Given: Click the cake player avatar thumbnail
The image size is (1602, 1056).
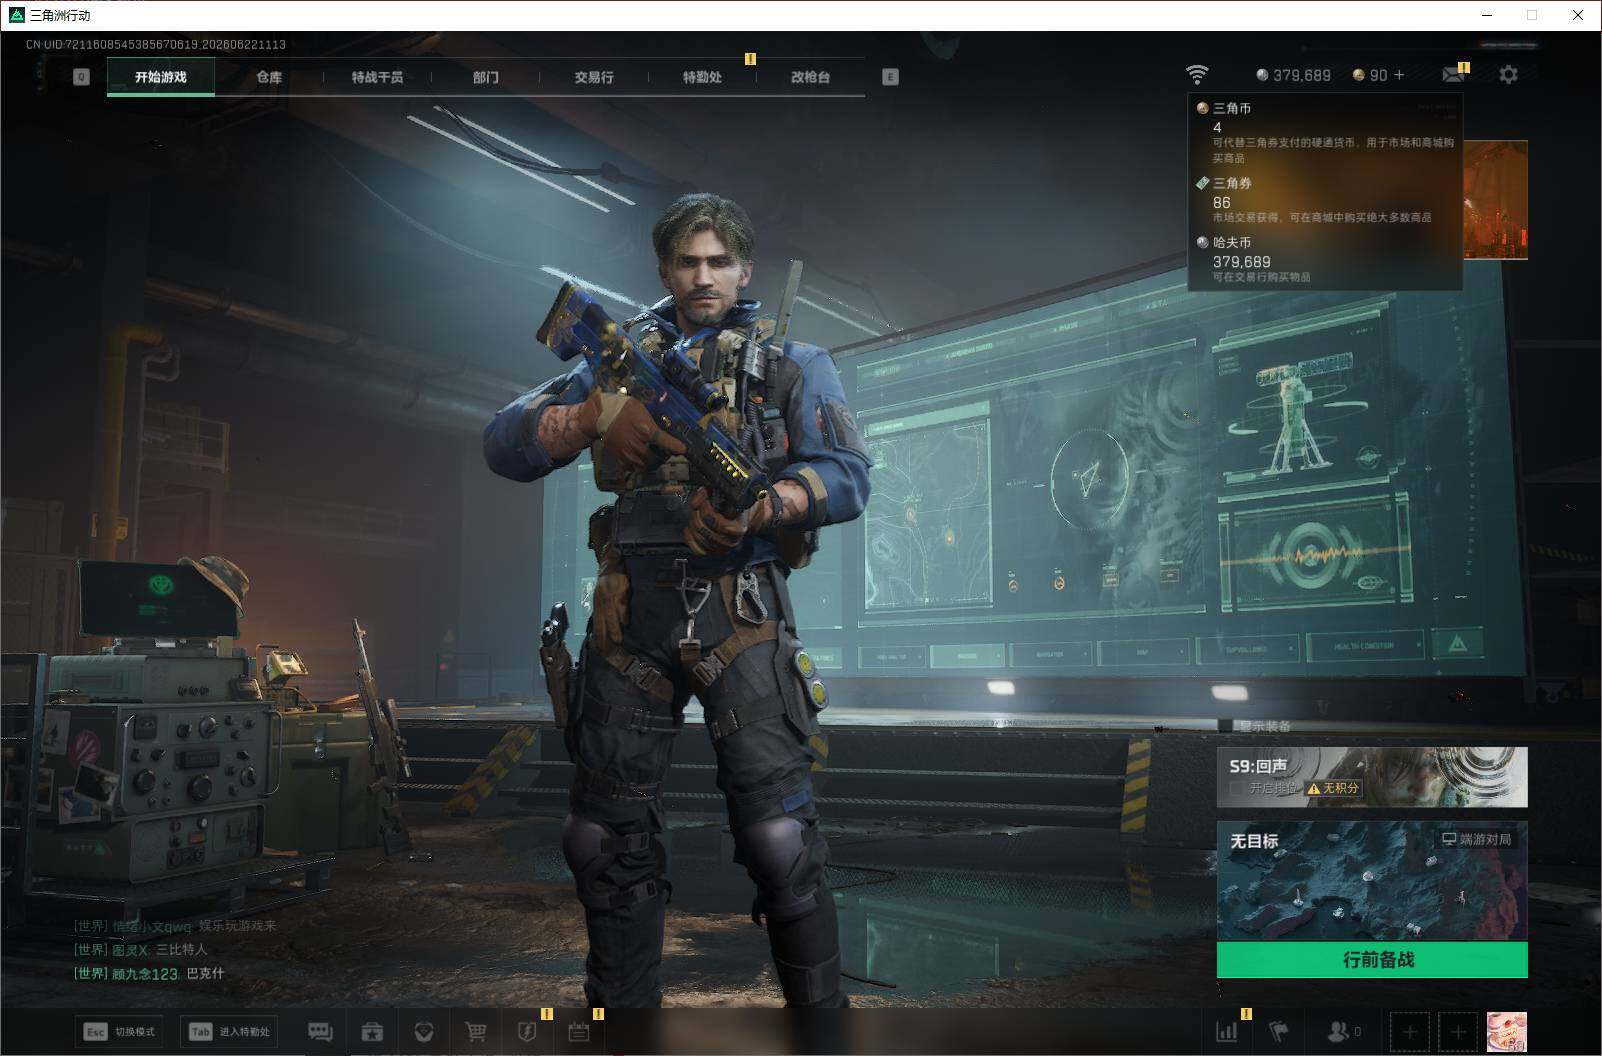Looking at the screenshot, I should pos(1506,1031).
